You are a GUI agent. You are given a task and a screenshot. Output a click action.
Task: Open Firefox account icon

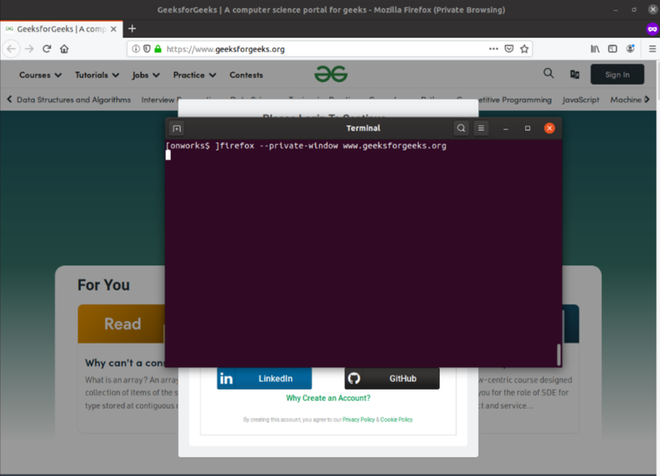coord(630,49)
